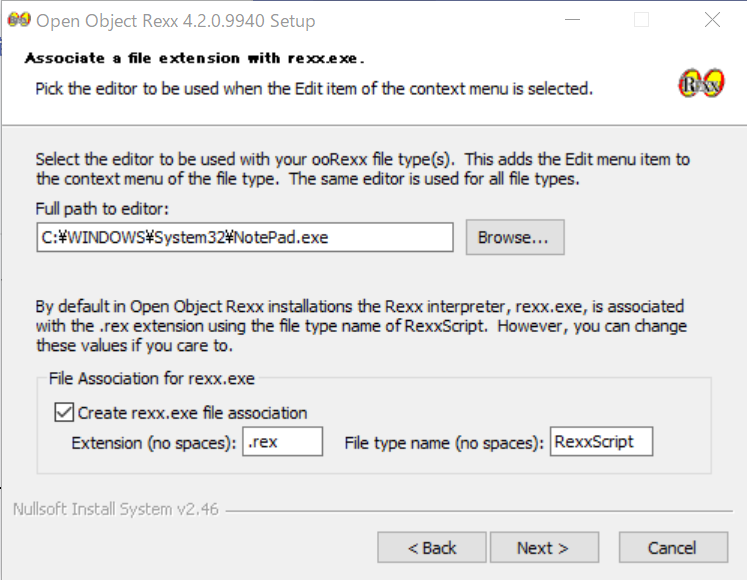Uncheck Create rexx.exe file association checkbox
747x580 pixels.
point(64,412)
